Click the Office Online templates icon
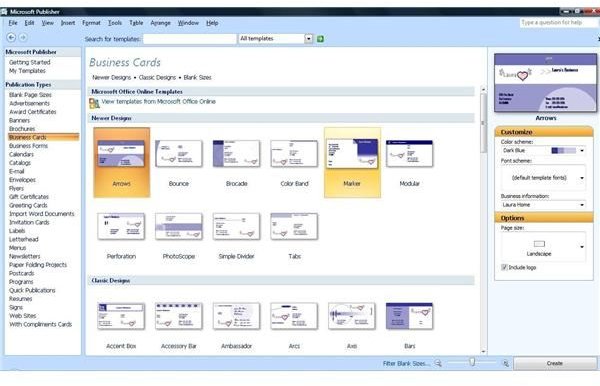Viewport: 600px width, 386px height. (x=94, y=103)
